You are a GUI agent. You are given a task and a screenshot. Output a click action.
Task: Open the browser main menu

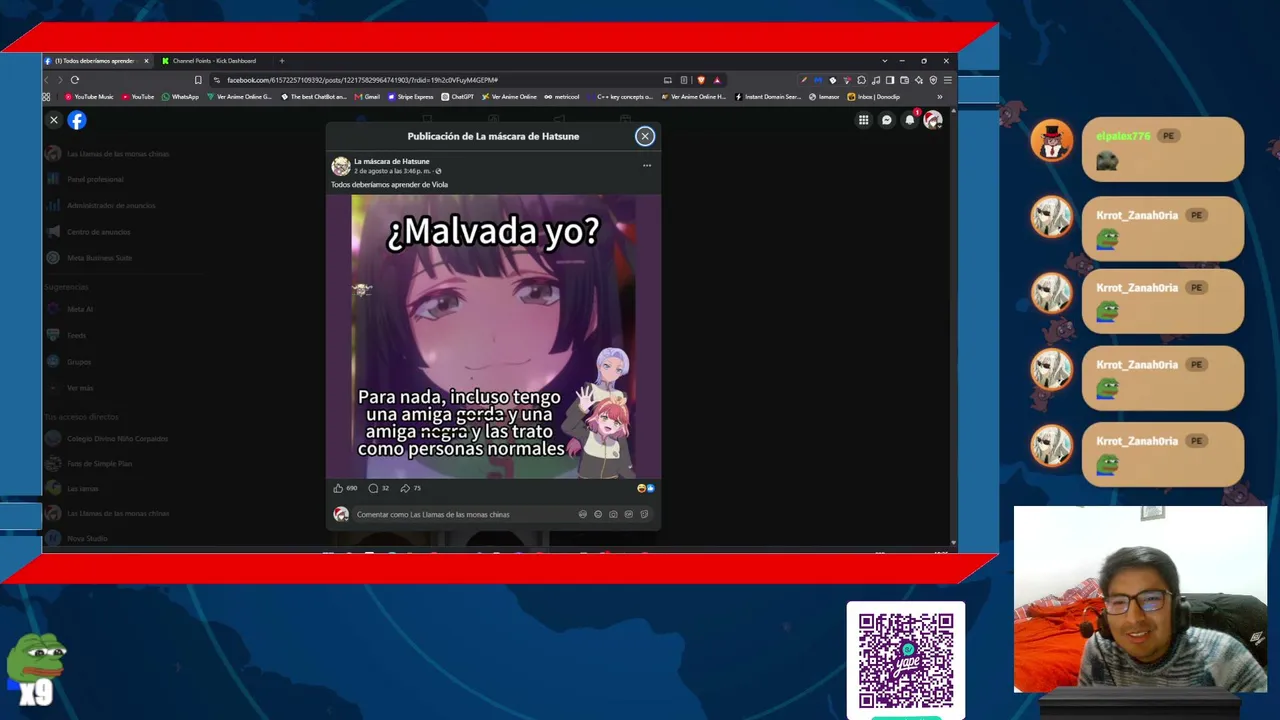948,80
